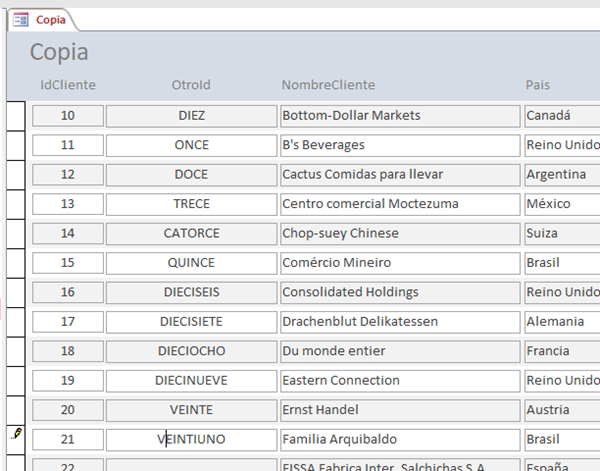Viewport: 600px width, 471px height.
Task: Click the Copia form title
Action: (59, 52)
